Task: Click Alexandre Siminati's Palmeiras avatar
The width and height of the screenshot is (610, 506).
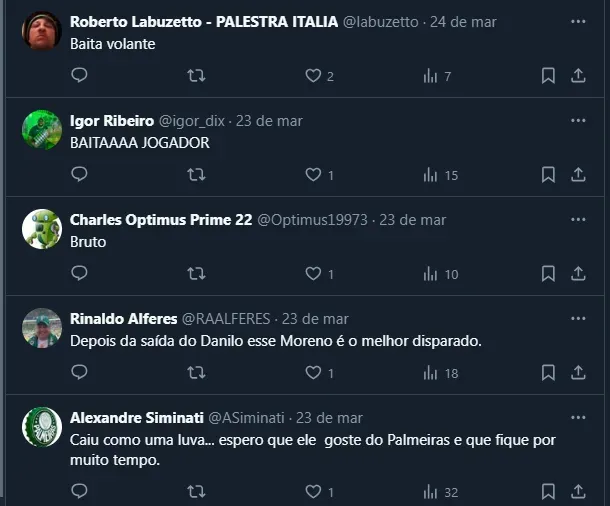Action: click(41, 428)
